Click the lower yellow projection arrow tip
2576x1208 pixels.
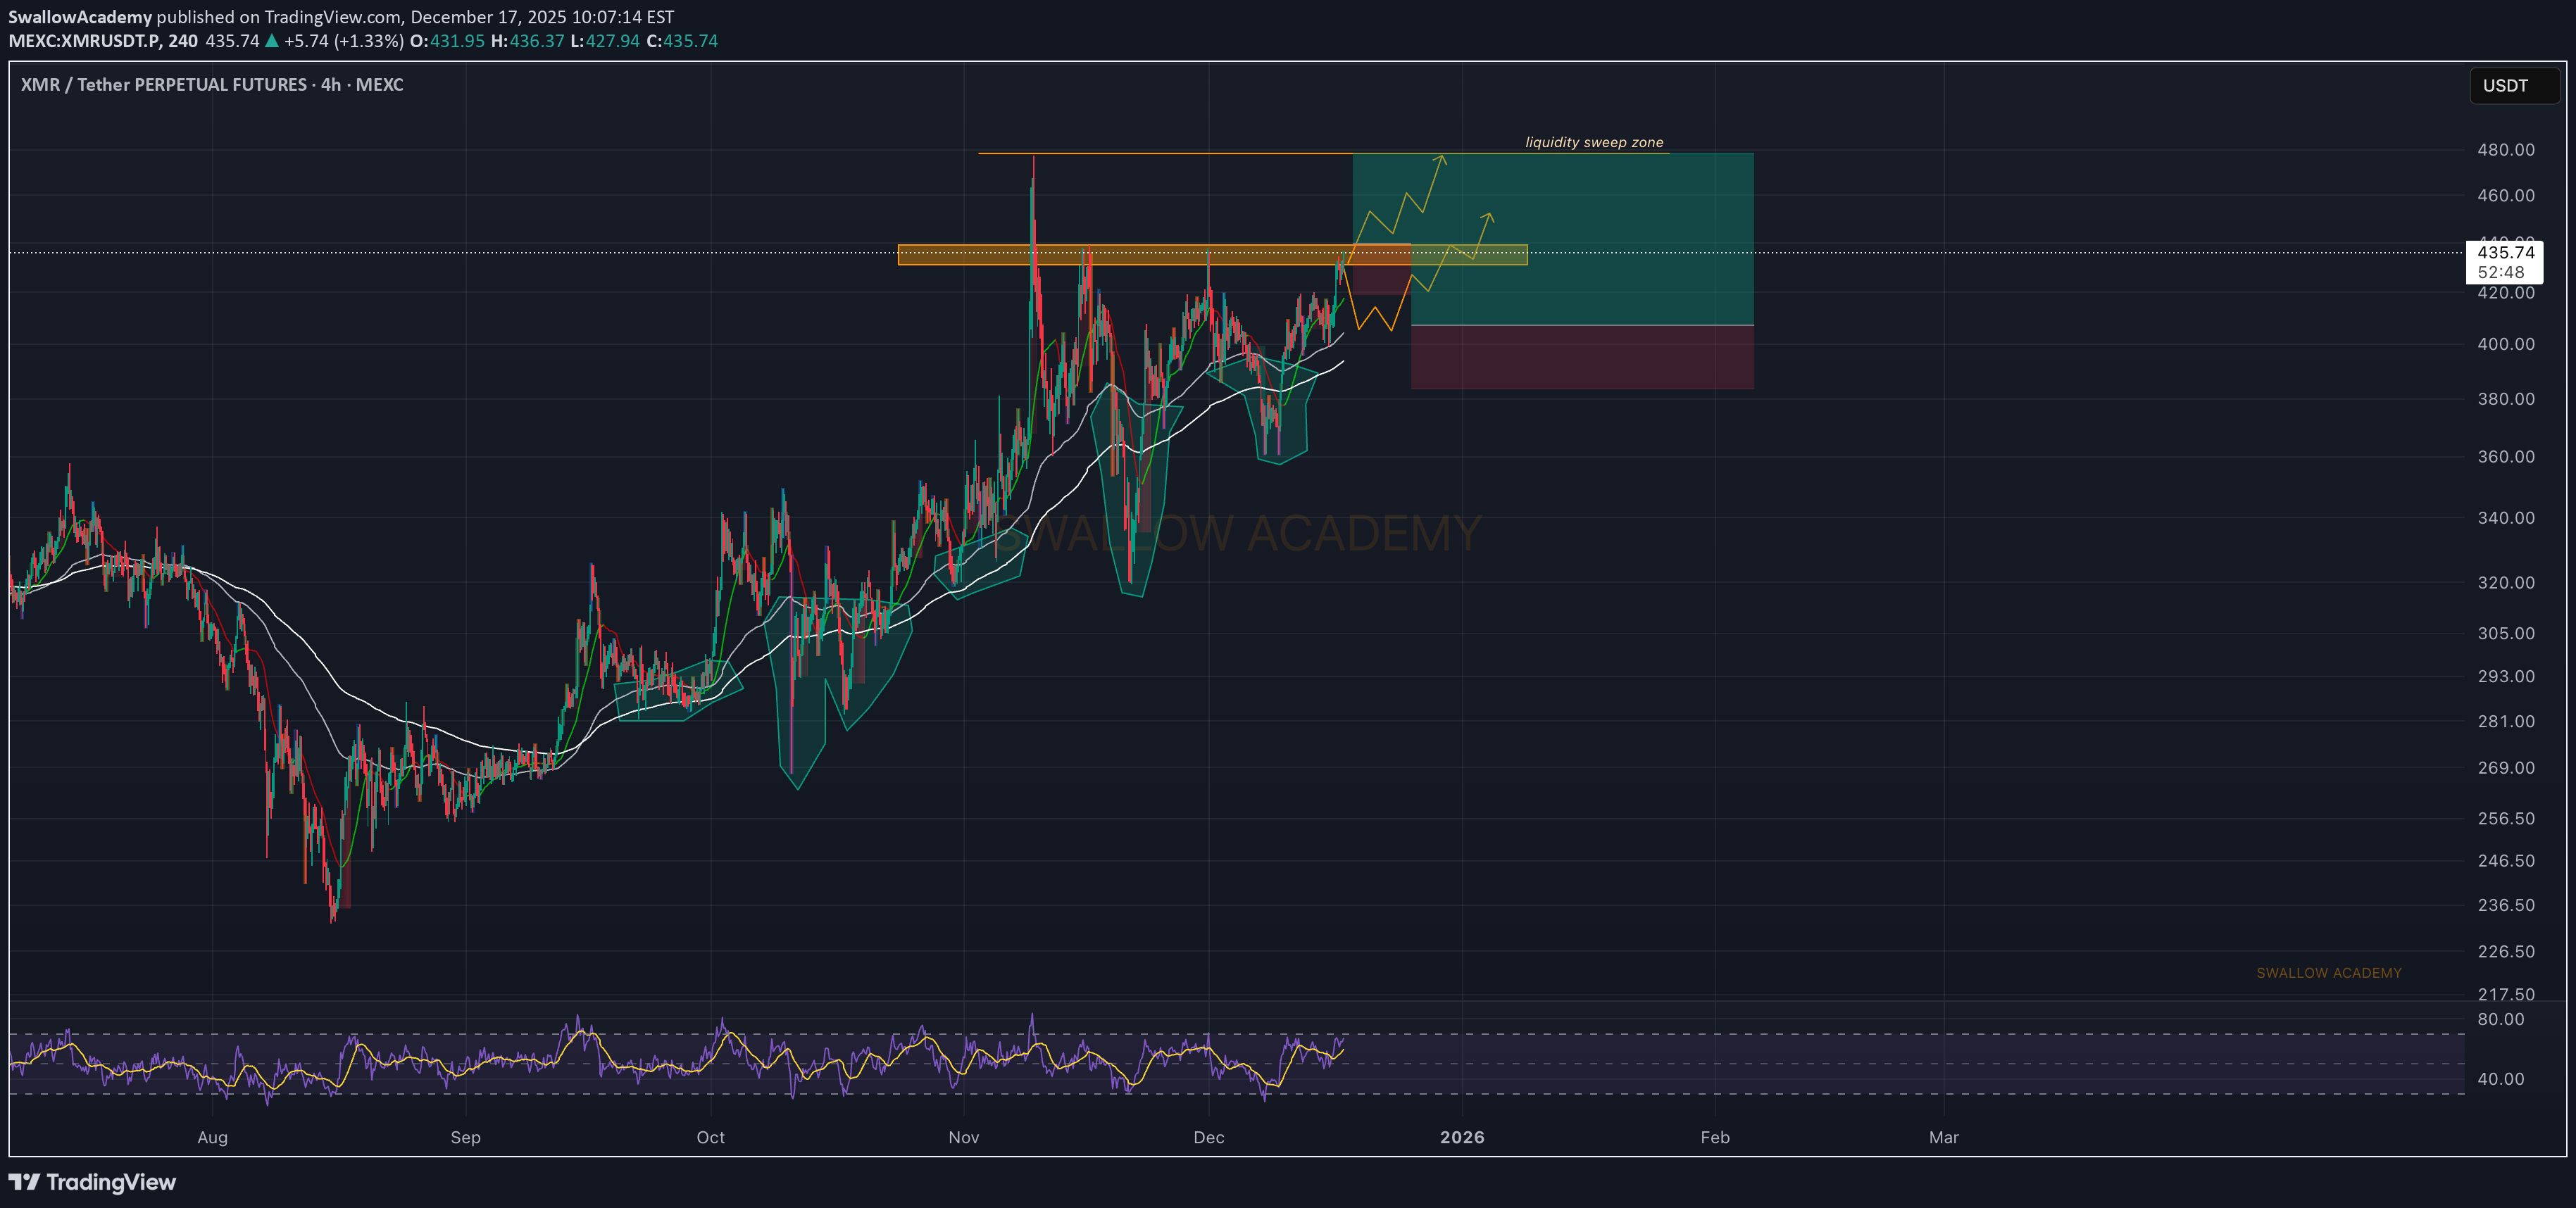[x=1489, y=215]
